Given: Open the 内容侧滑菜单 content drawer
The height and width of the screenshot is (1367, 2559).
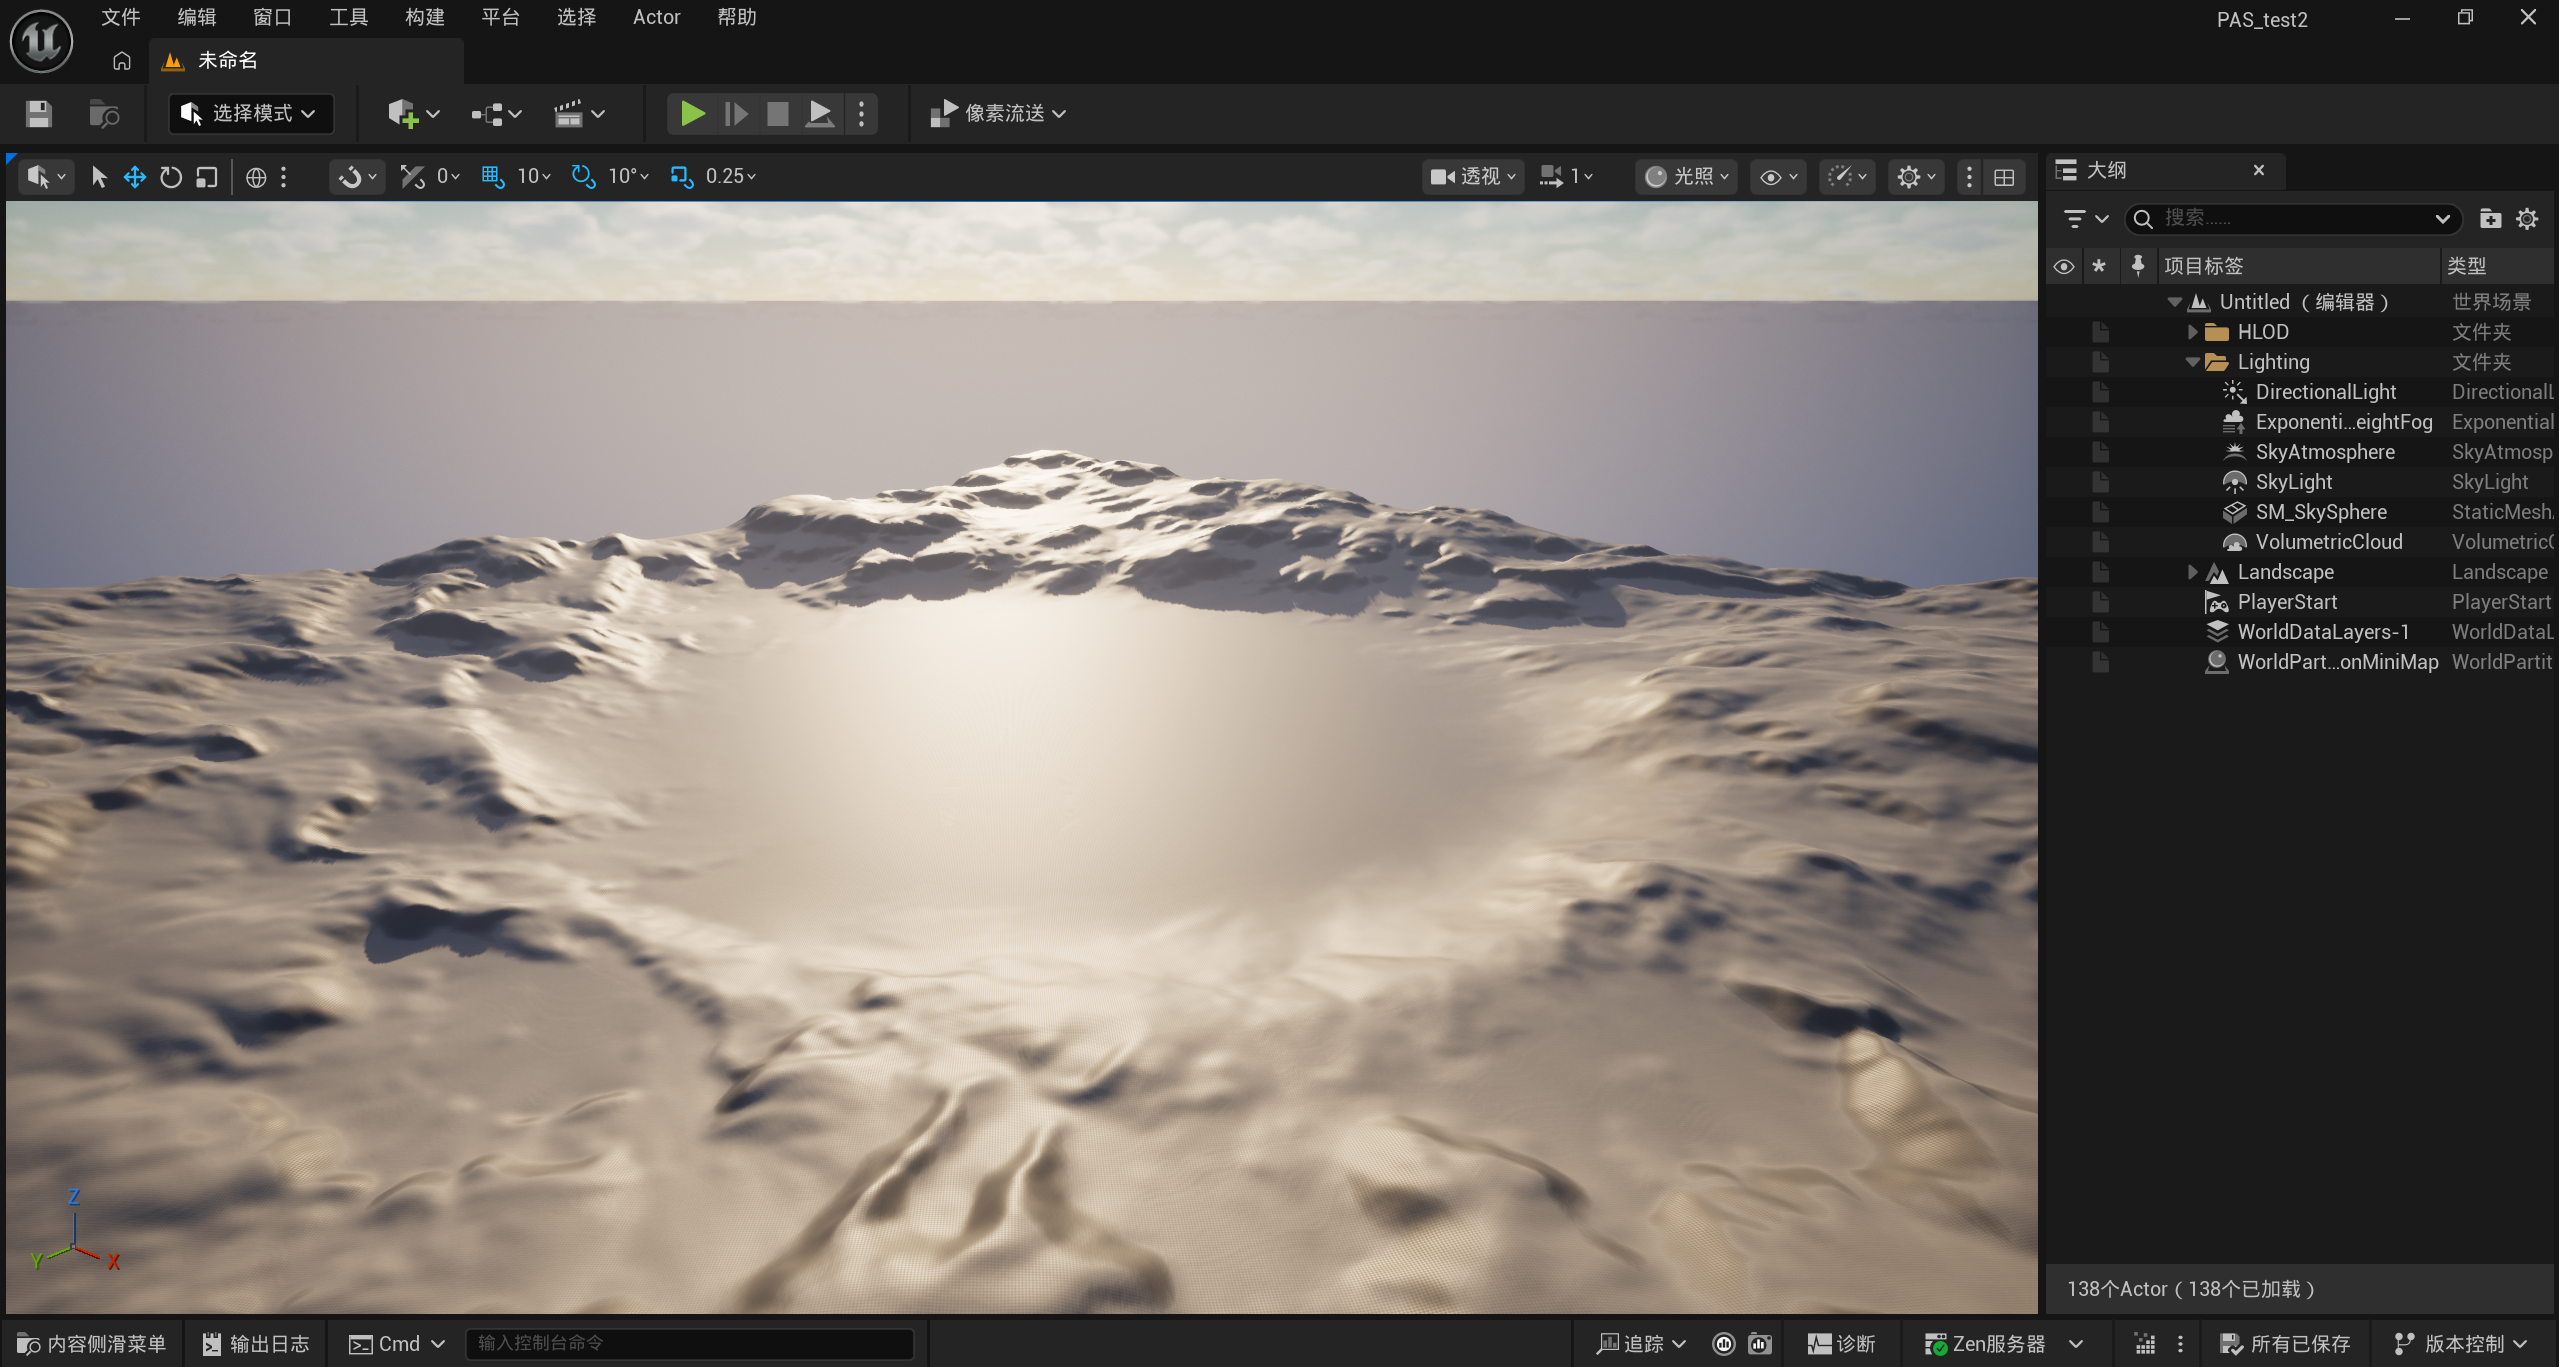Looking at the screenshot, I should coord(92,1344).
